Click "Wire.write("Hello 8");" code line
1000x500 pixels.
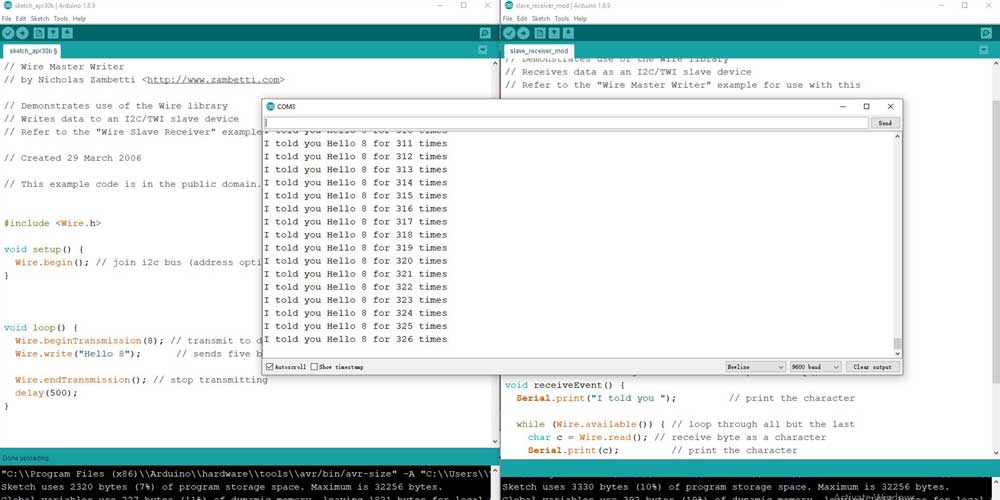pyautogui.click(x=78, y=354)
